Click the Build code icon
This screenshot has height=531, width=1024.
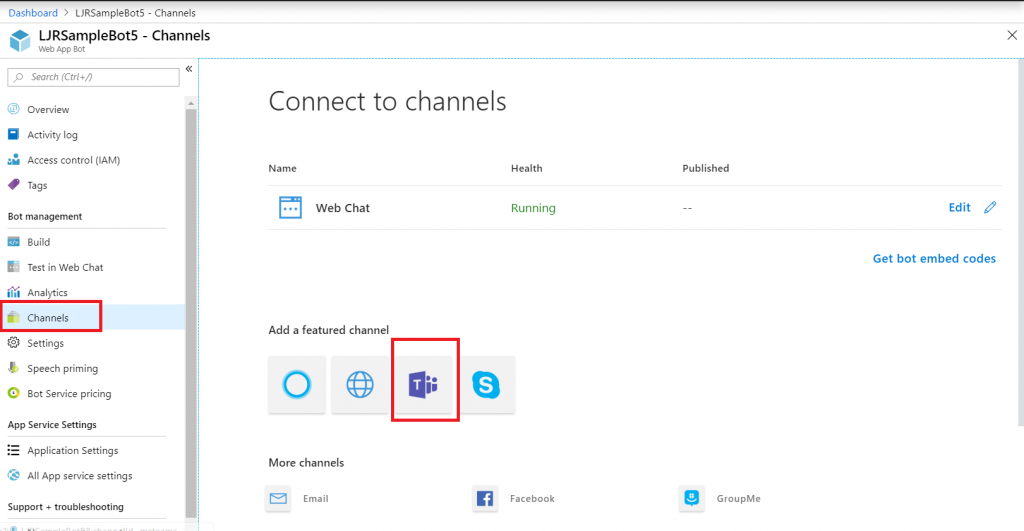click(x=14, y=242)
